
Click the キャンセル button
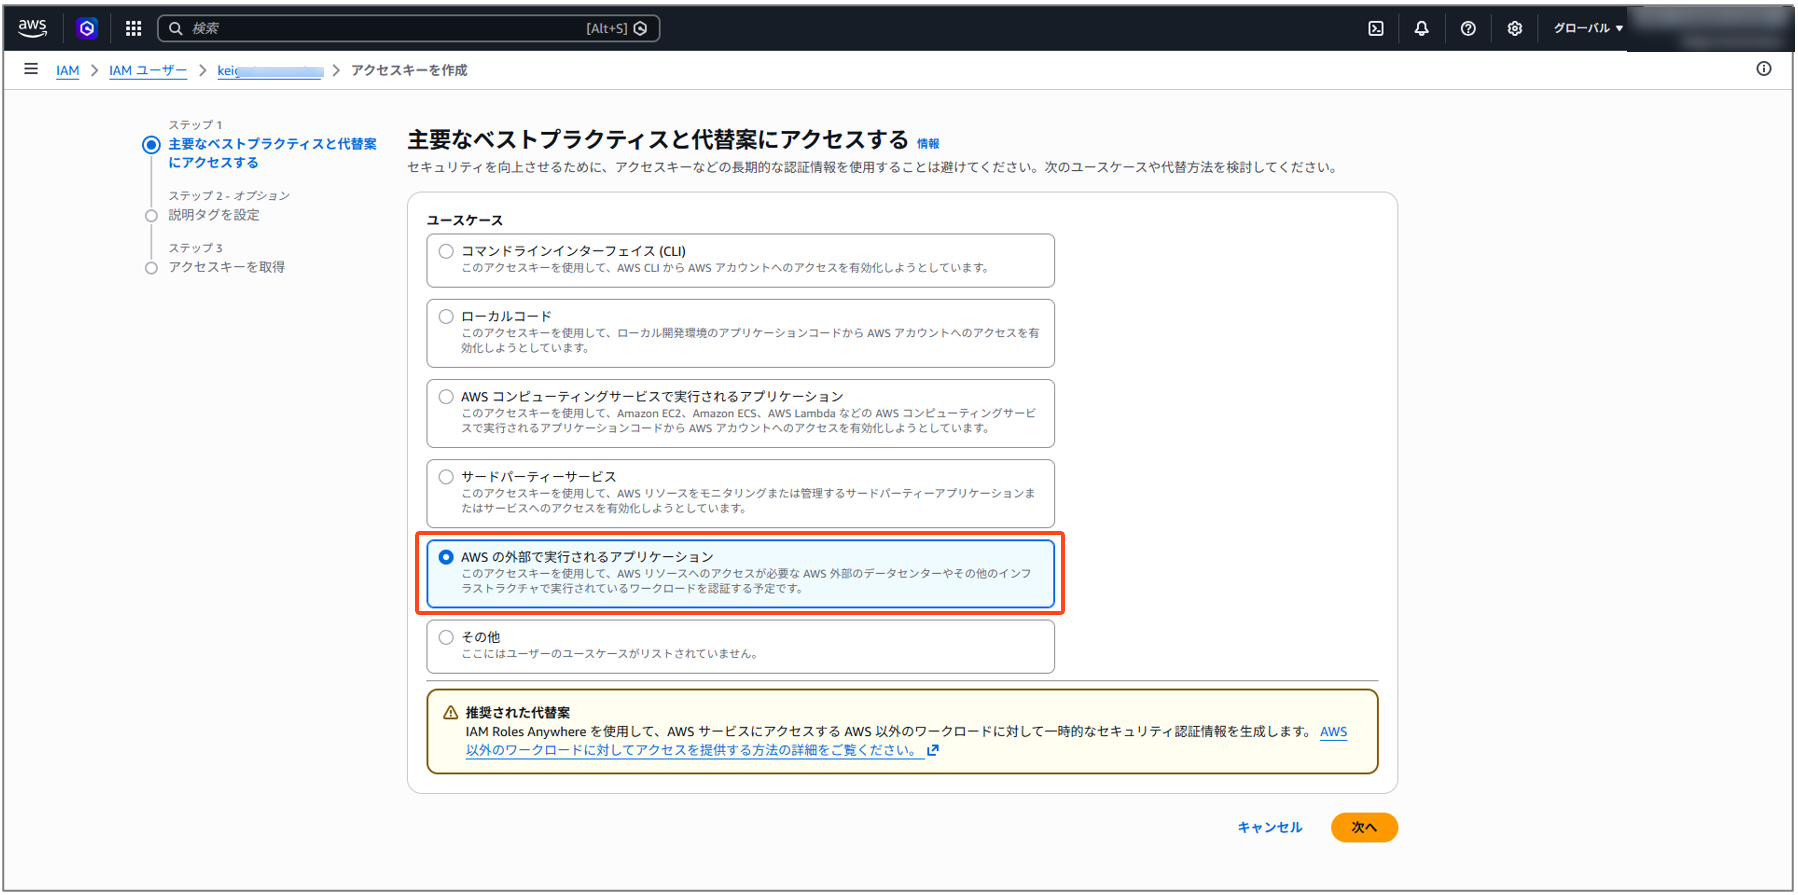1270,828
